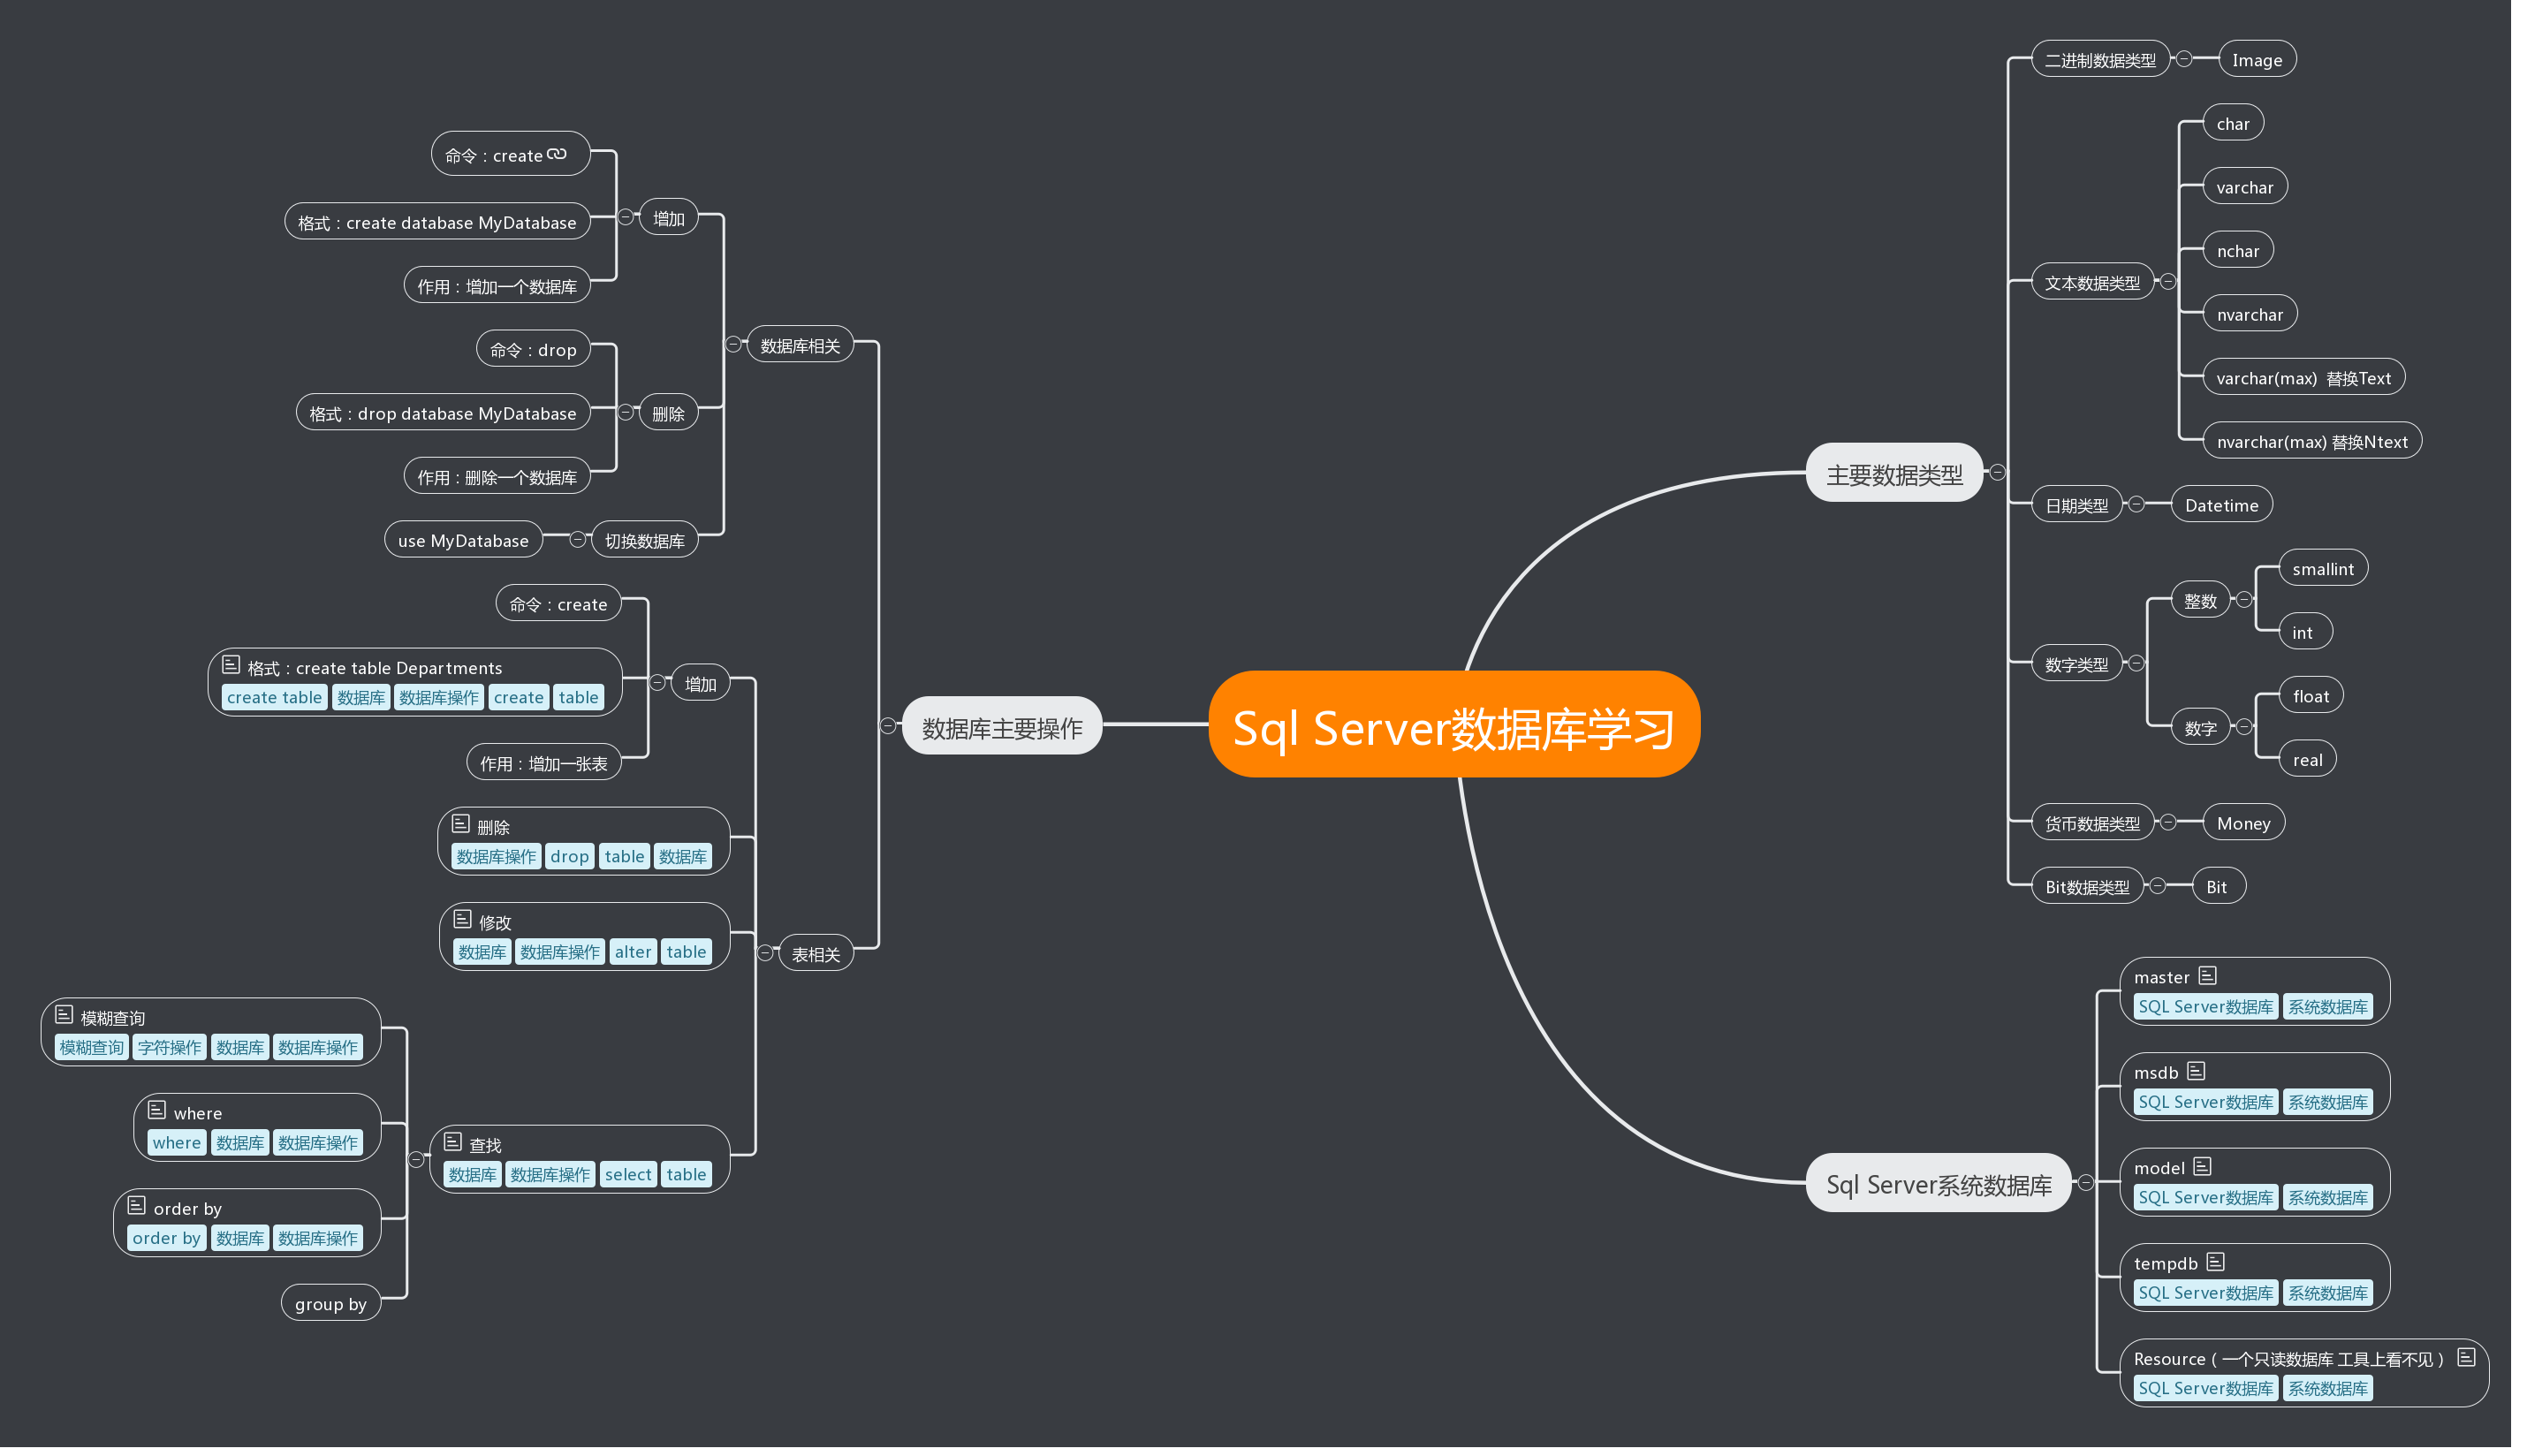Click the note icon beside order by

[137, 1206]
